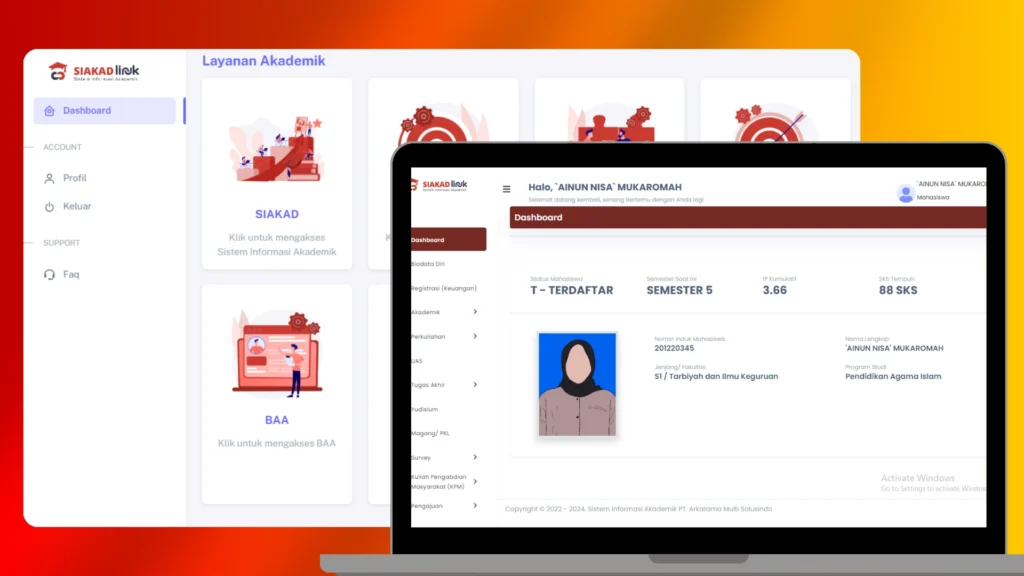Image resolution: width=1024 pixels, height=576 pixels.
Task: Click the copyright footer text on laptop
Action: click(x=639, y=509)
